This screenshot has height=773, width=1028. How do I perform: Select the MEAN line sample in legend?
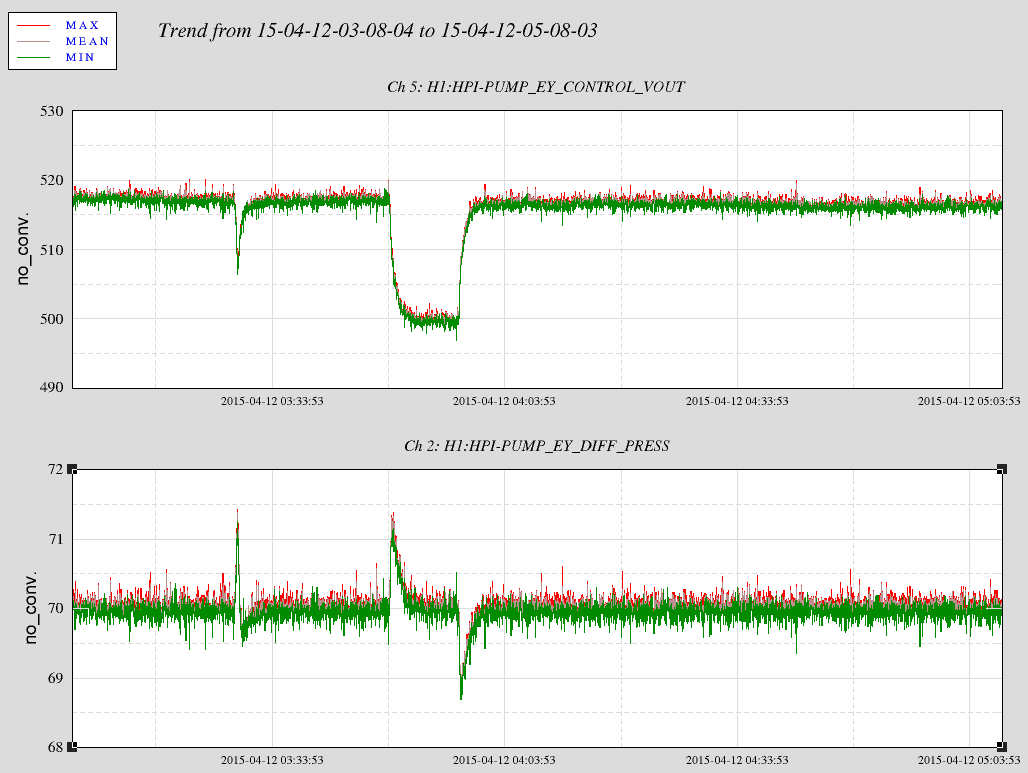pyautogui.click(x=33, y=41)
